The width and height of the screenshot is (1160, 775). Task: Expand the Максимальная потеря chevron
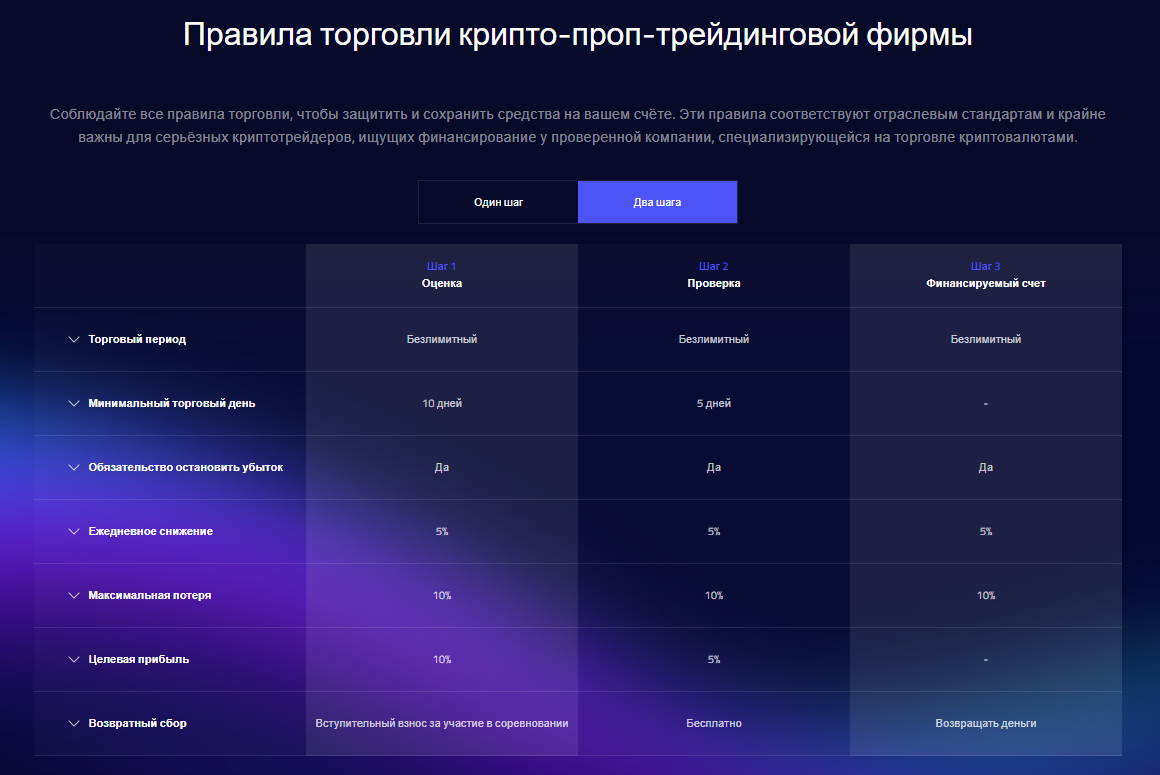[x=74, y=595]
